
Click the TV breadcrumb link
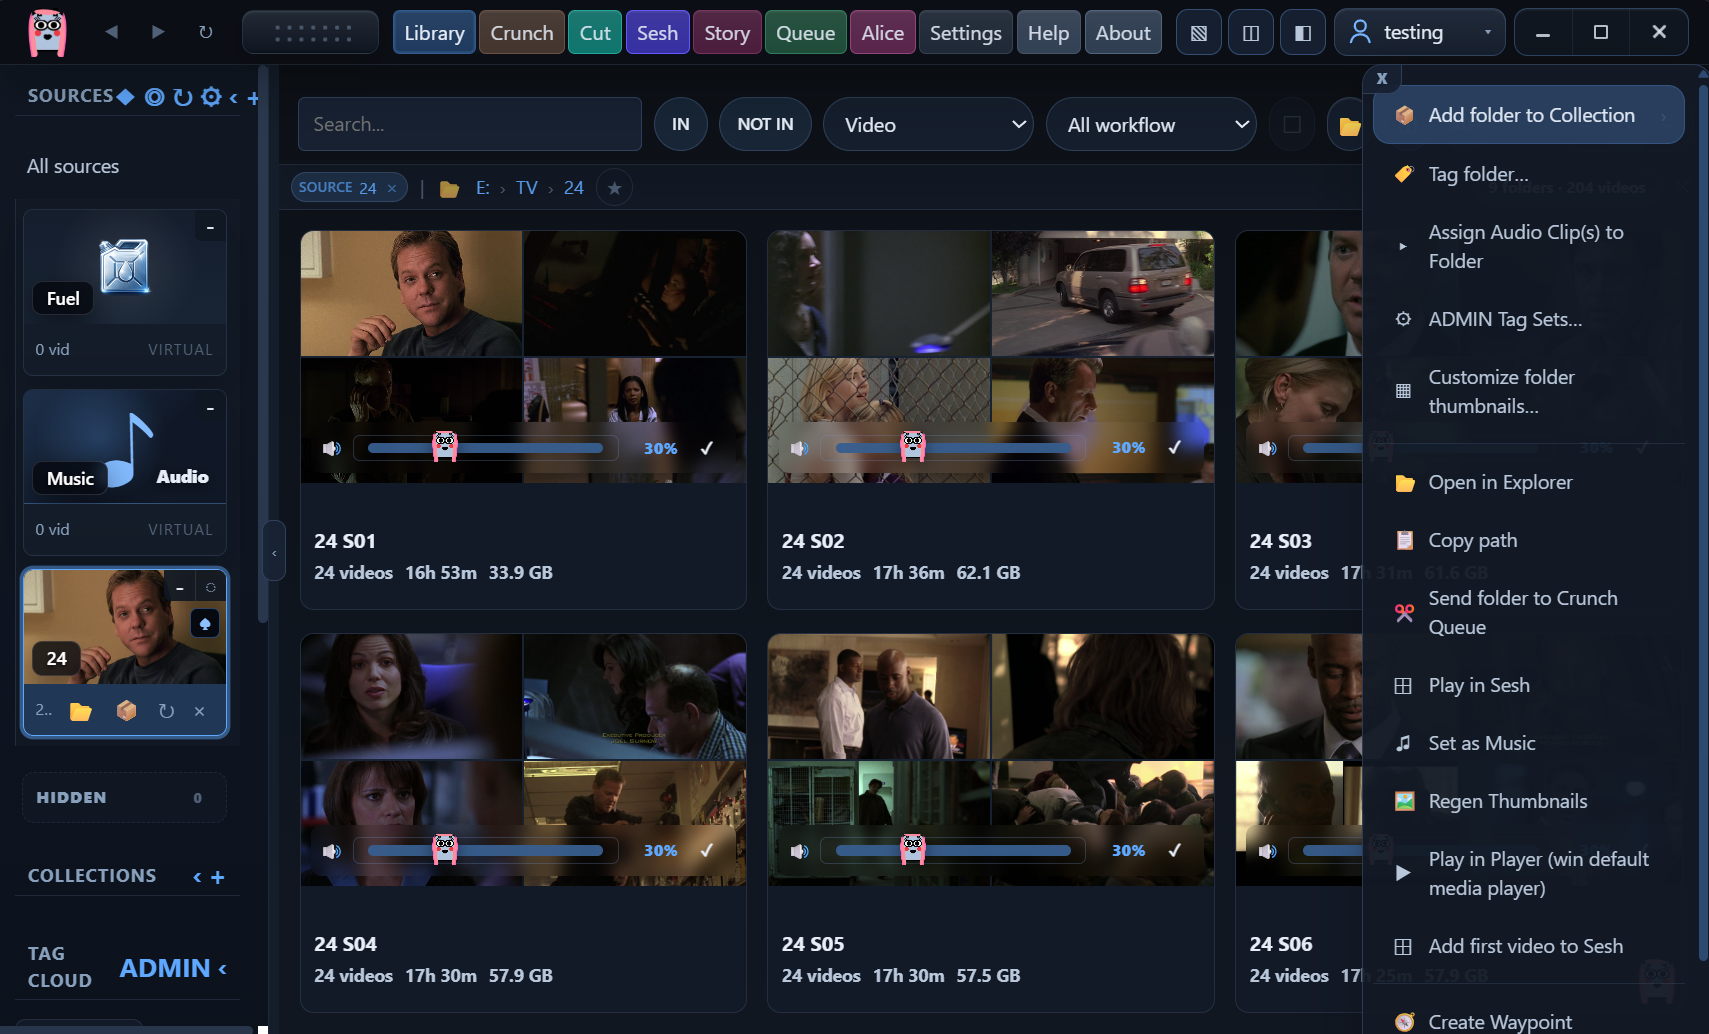[x=527, y=188]
